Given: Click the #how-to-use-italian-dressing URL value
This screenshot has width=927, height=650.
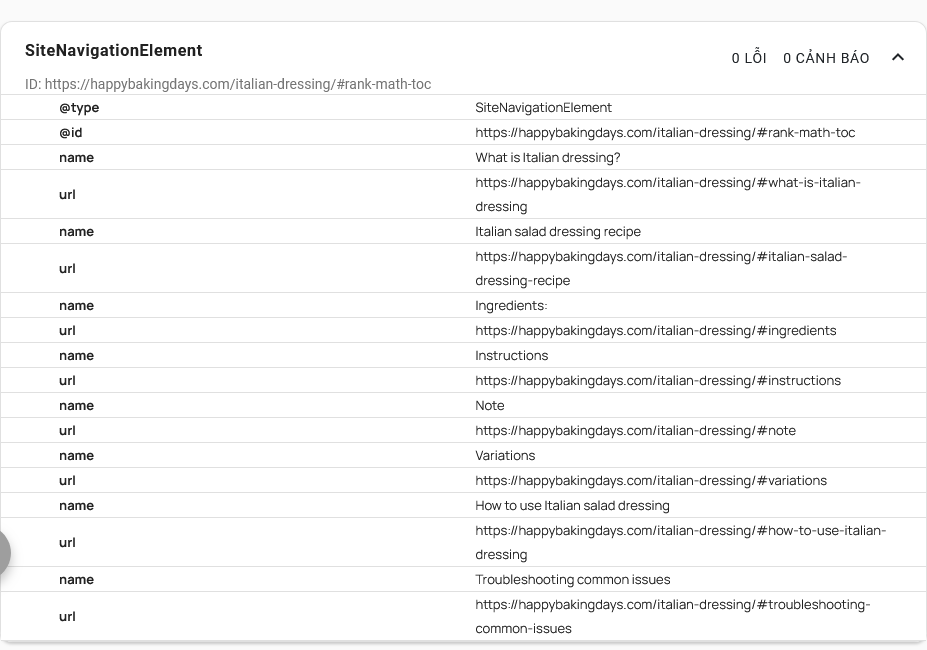Looking at the screenshot, I should (680, 542).
